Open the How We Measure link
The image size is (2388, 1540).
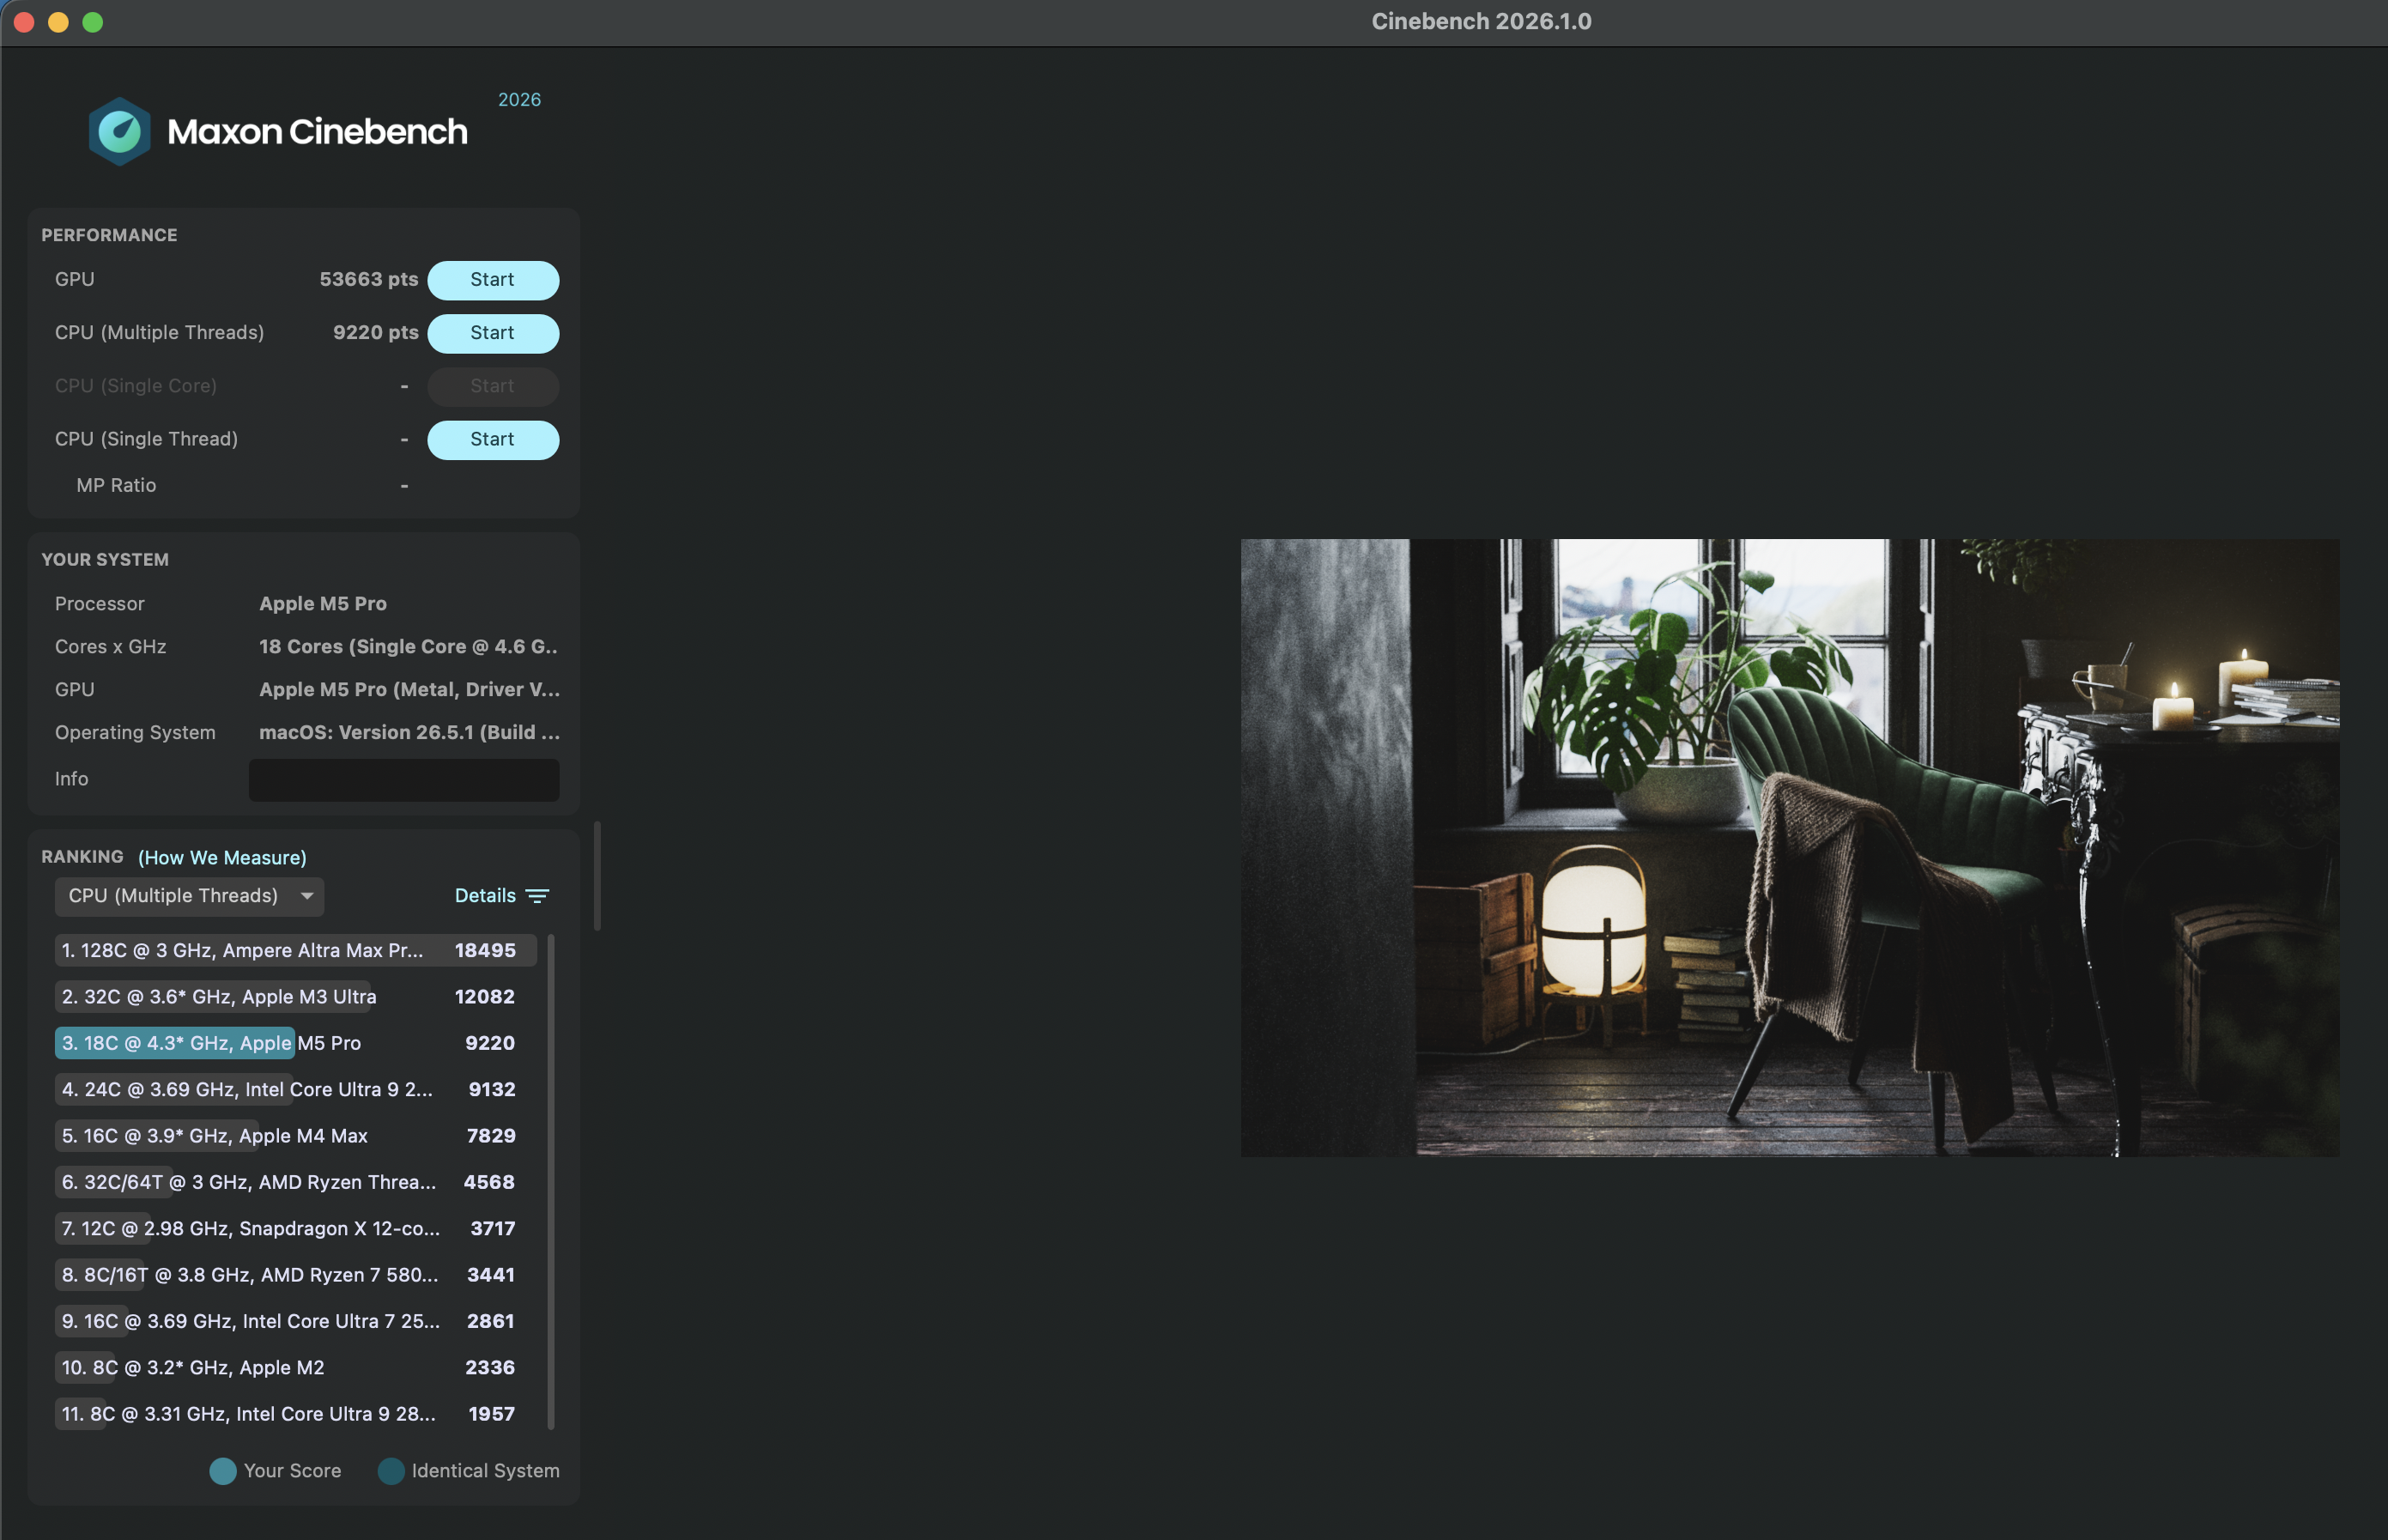[x=222, y=858]
